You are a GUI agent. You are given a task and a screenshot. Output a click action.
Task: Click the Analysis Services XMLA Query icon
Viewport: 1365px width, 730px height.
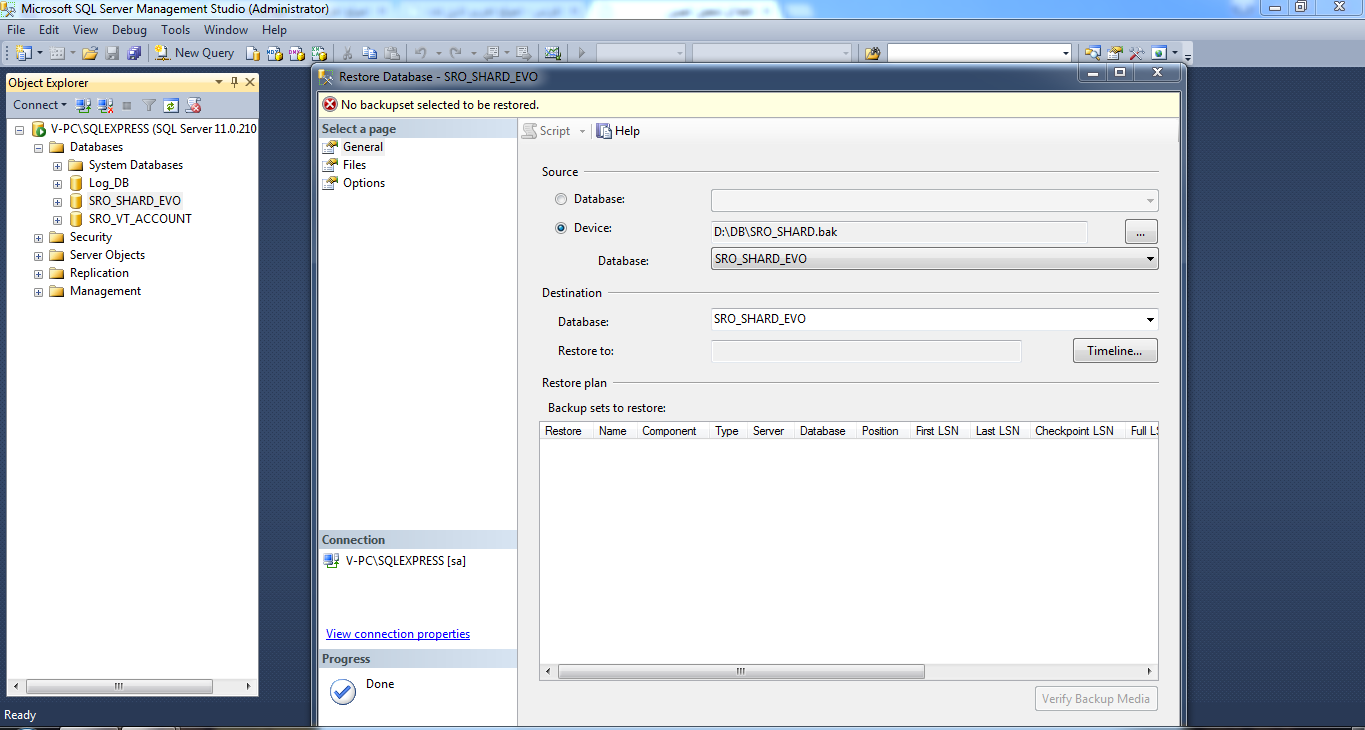click(x=319, y=53)
